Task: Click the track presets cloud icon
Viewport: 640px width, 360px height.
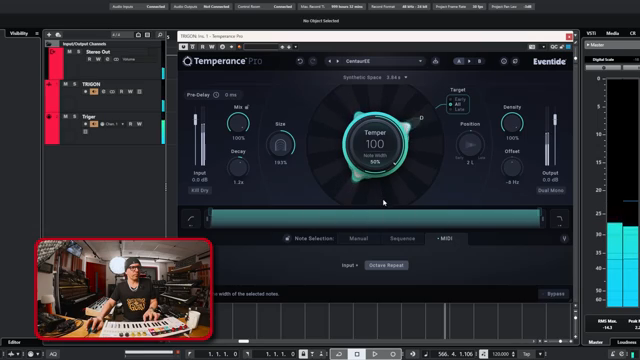Action: click(x=58, y=35)
